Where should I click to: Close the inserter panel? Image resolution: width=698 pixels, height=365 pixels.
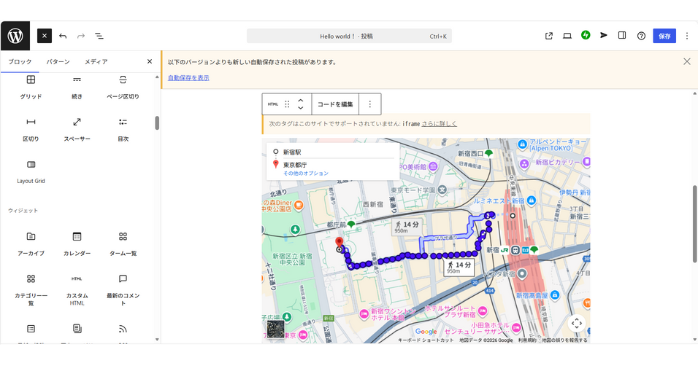(x=150, y=61)
